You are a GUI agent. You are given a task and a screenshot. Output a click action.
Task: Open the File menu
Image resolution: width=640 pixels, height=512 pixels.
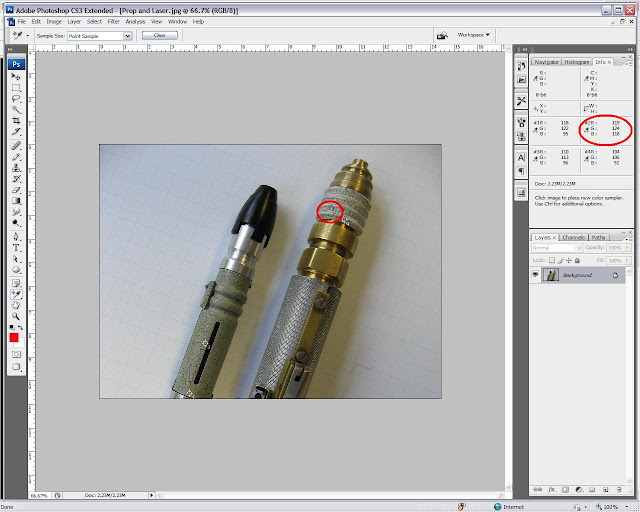22,22
